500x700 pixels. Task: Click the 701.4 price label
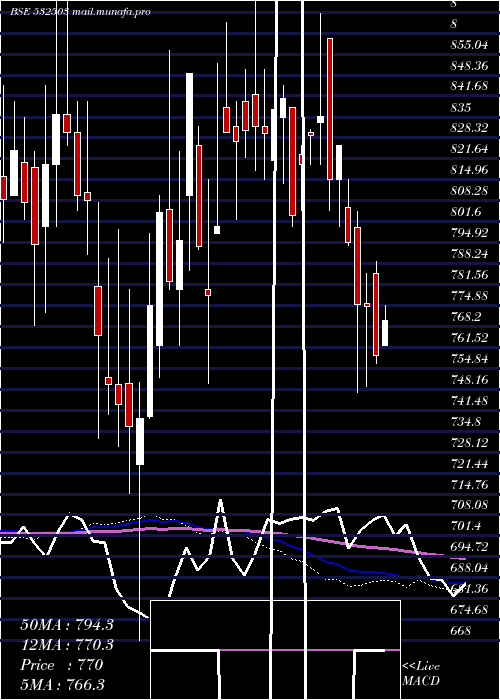coord(466,527)
